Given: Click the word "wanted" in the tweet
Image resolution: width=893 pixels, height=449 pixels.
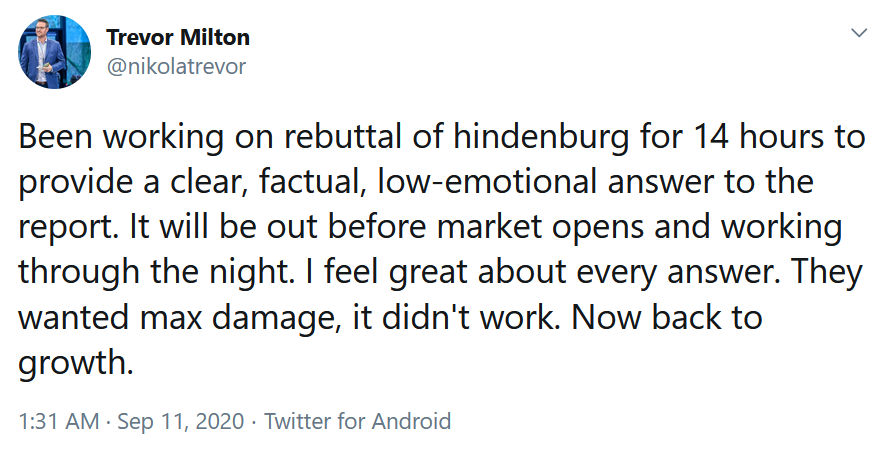Looking at the screenshot, I should 73,319.
